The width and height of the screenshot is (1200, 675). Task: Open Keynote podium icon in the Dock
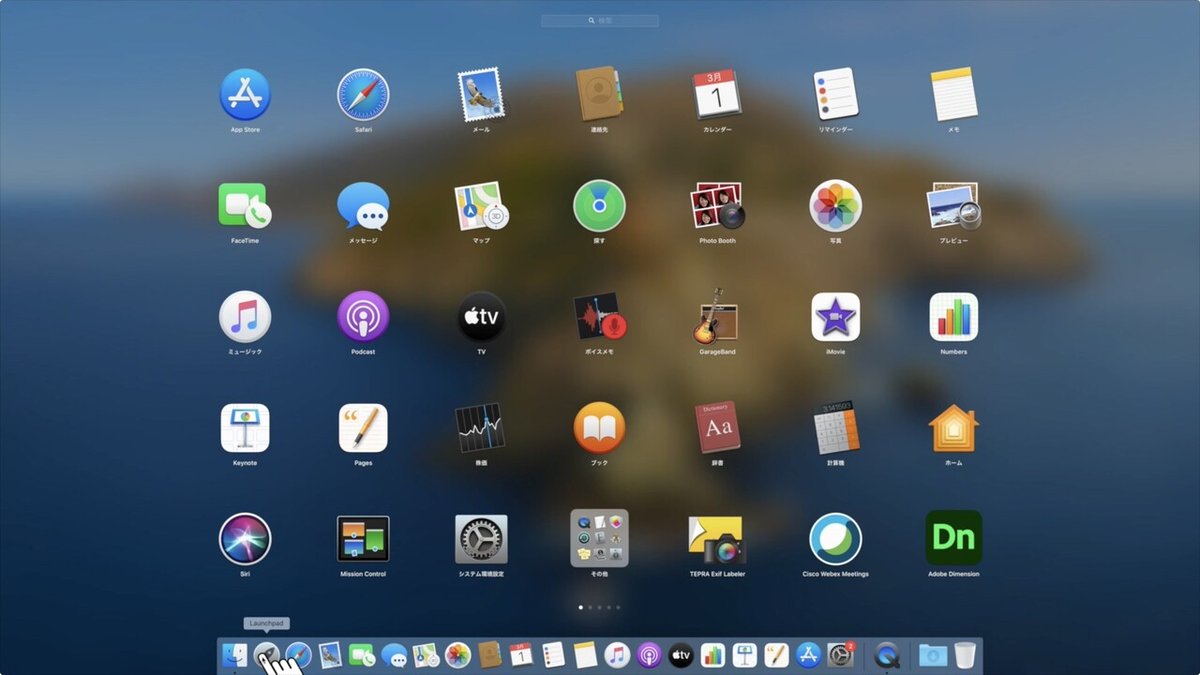745,655
